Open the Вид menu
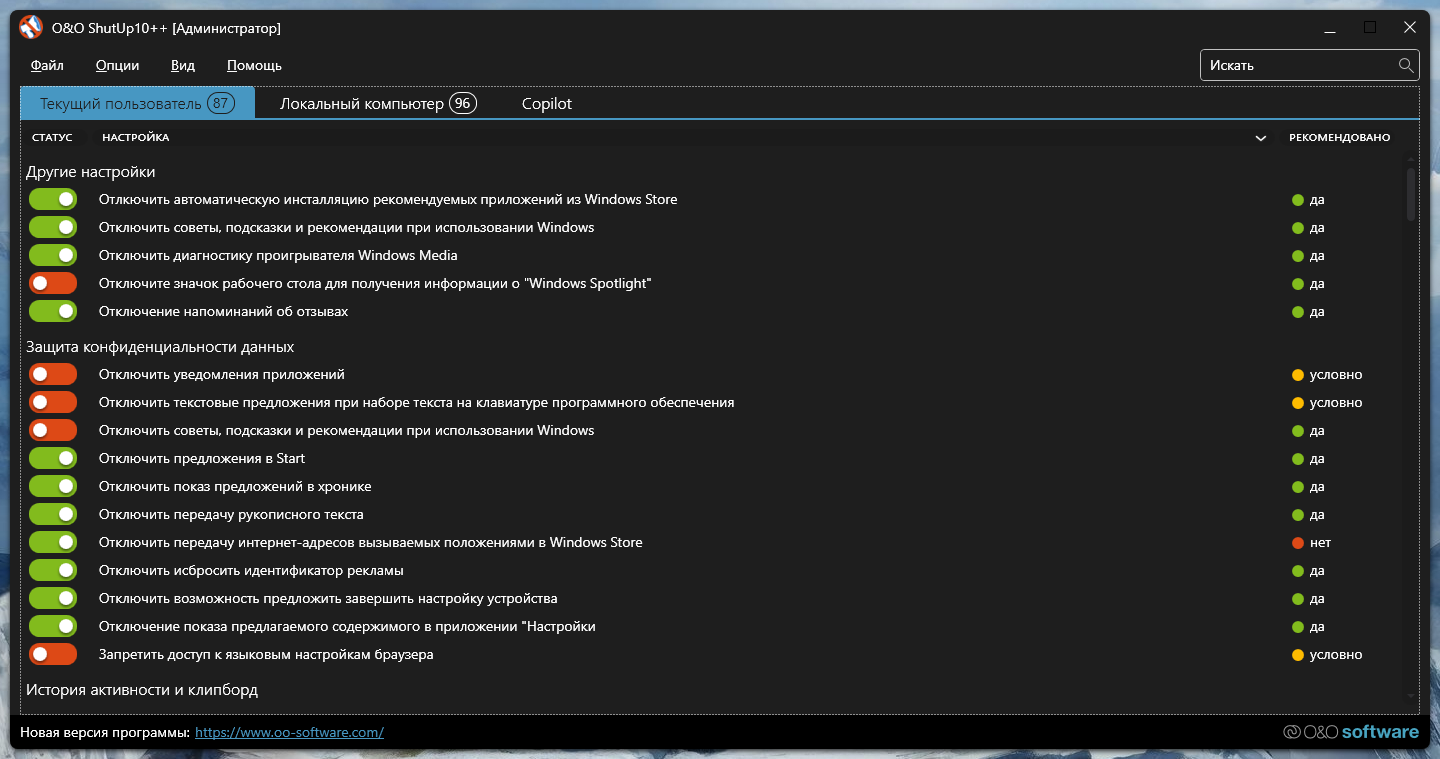Screen dimensions: 1440x759 pos(183,65)
